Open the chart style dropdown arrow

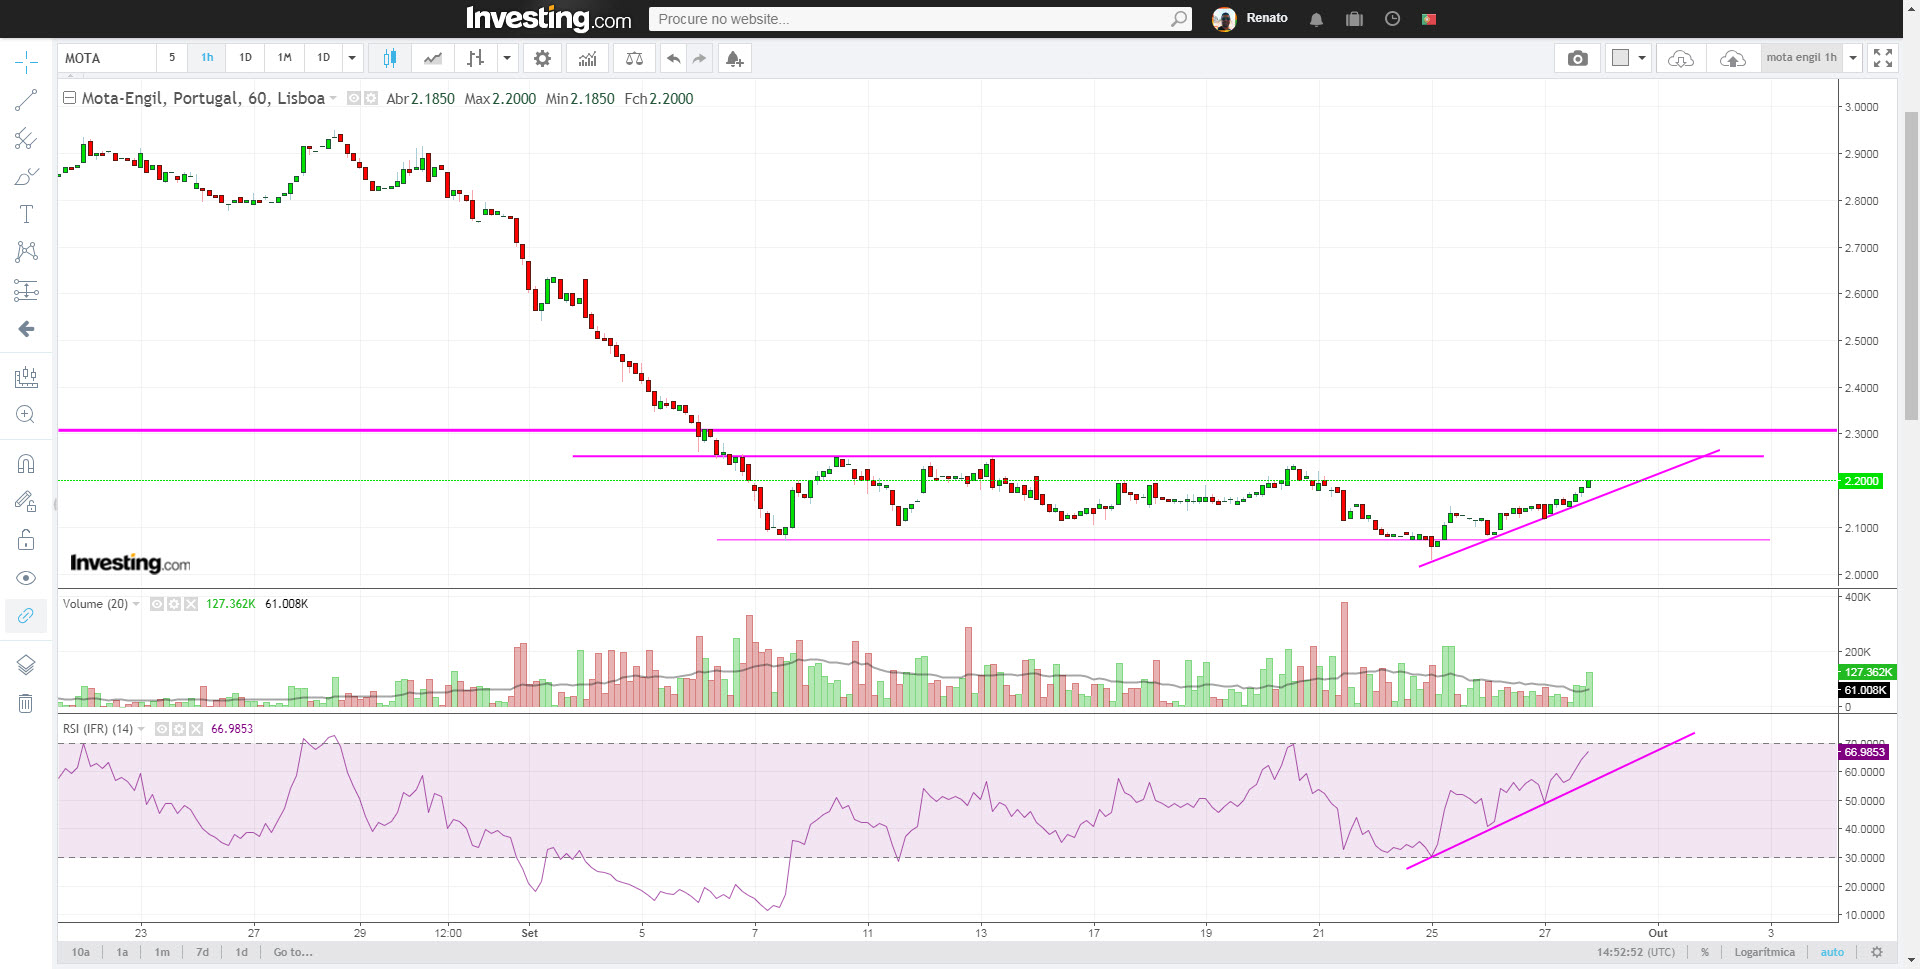507,58
